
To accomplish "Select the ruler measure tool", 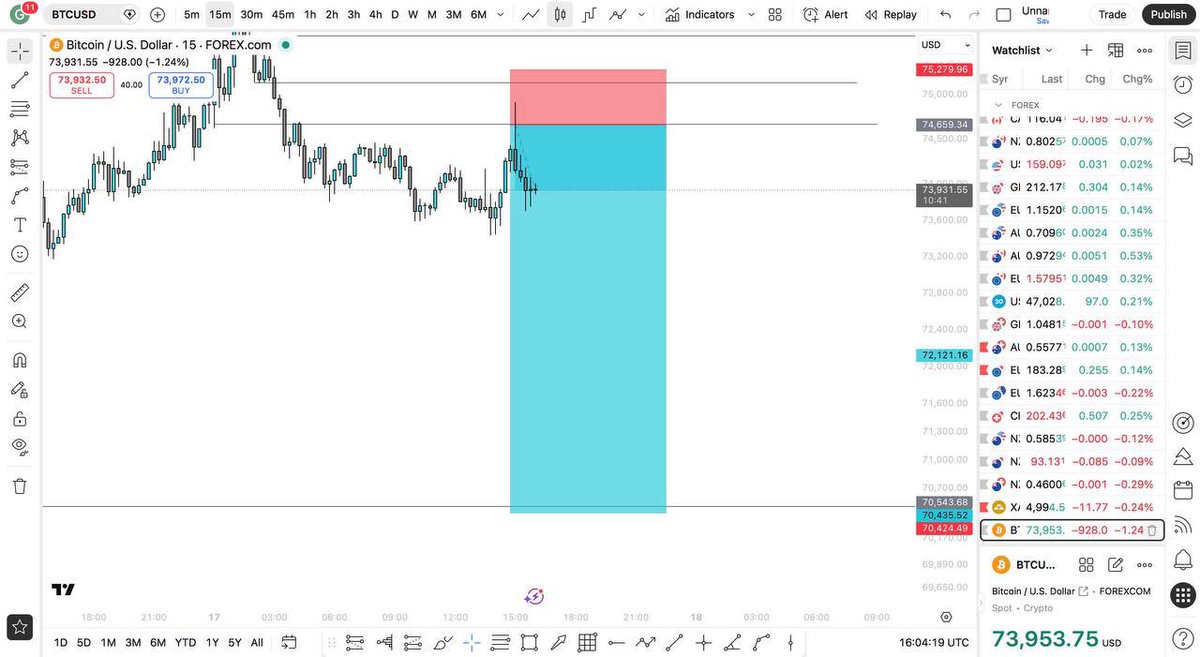I will coord(20,292).
